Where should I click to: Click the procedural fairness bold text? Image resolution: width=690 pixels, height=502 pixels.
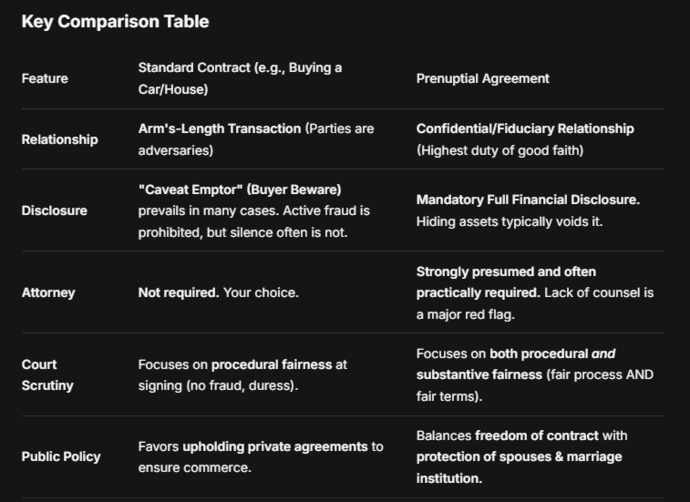[x=272, y=365]
